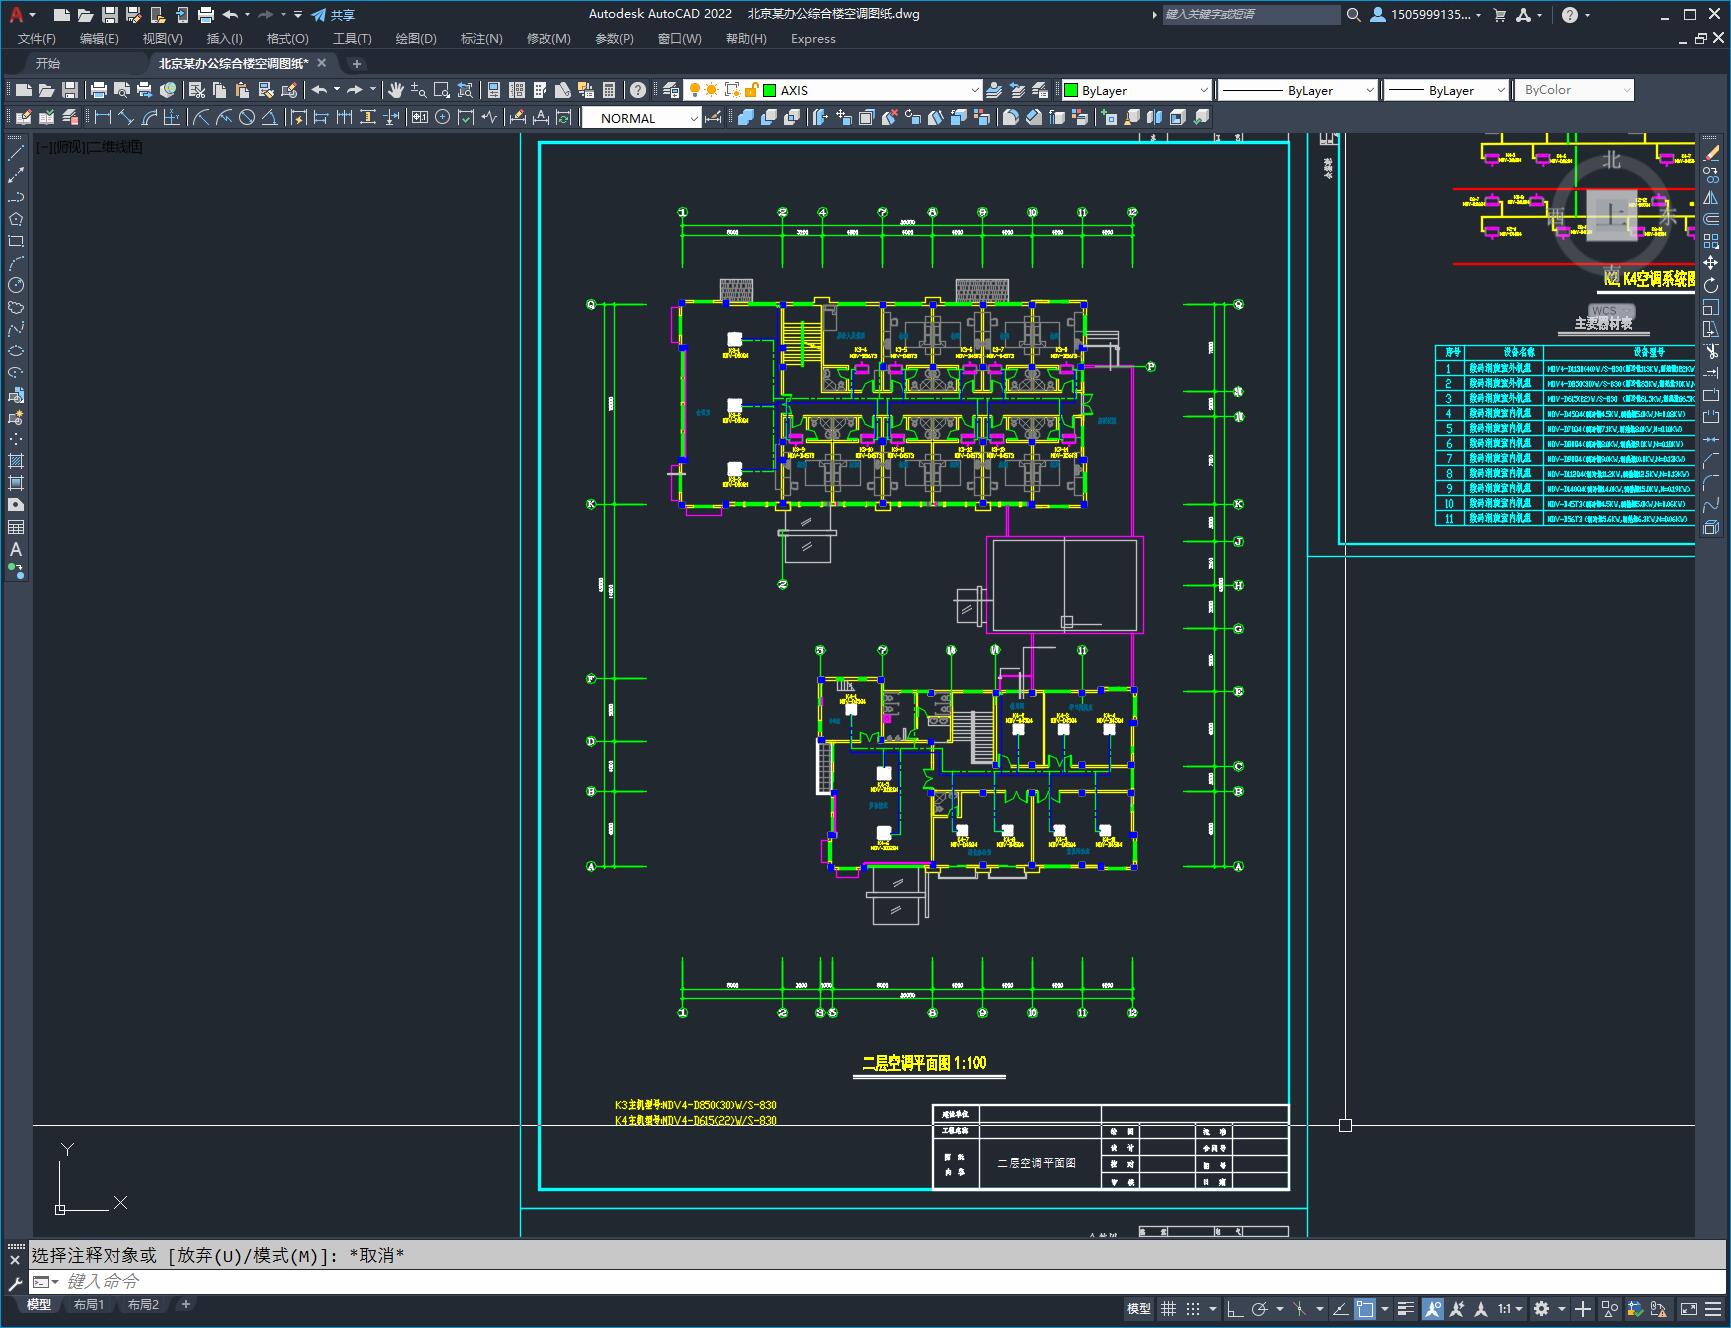Toggle lineweight display in status bar
This screenshot has height=1328, width=1731.
[1406, 1308]
